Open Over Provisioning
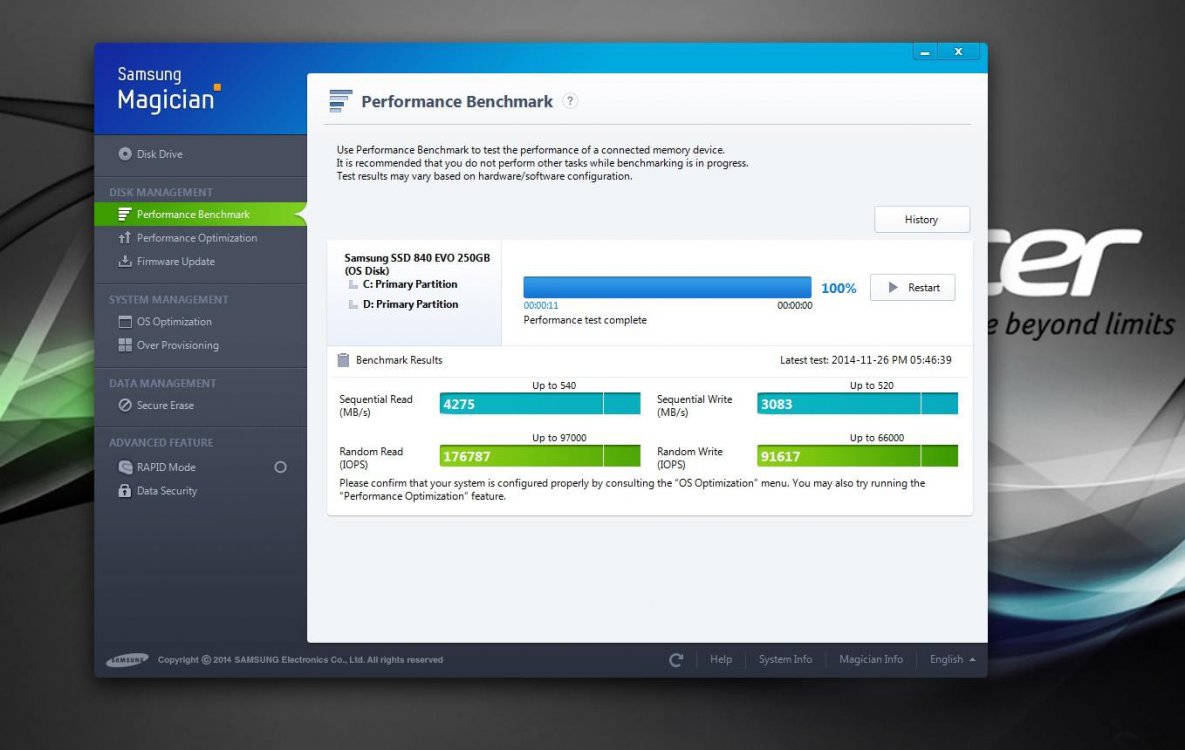 178,346
